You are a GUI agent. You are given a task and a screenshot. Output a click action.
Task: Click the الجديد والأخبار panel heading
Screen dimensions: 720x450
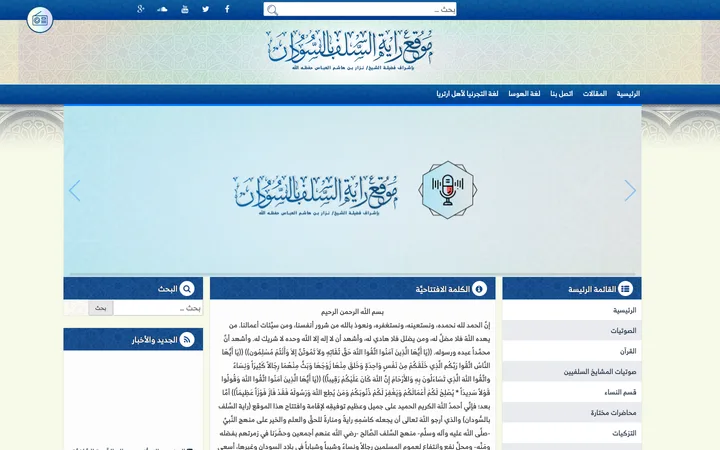155,340
